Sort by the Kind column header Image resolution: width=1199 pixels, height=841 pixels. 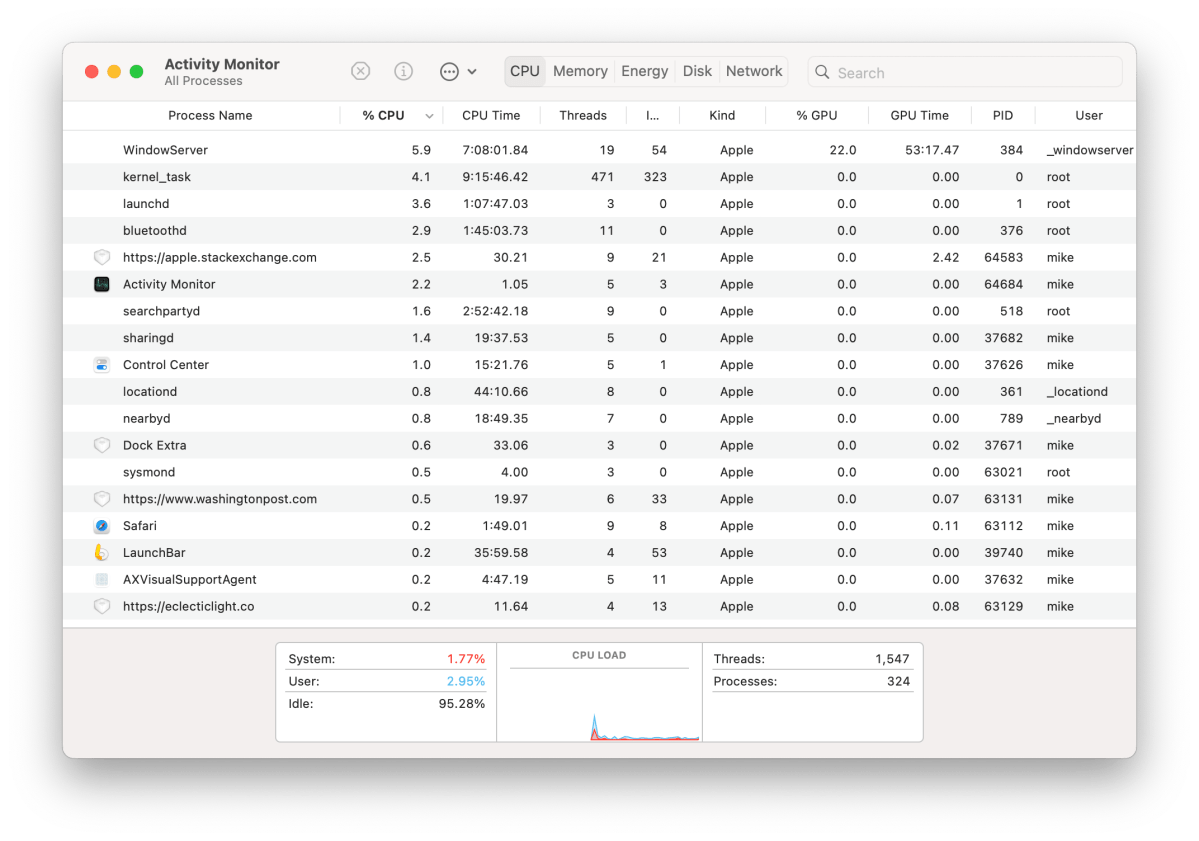tap(722, 115)
